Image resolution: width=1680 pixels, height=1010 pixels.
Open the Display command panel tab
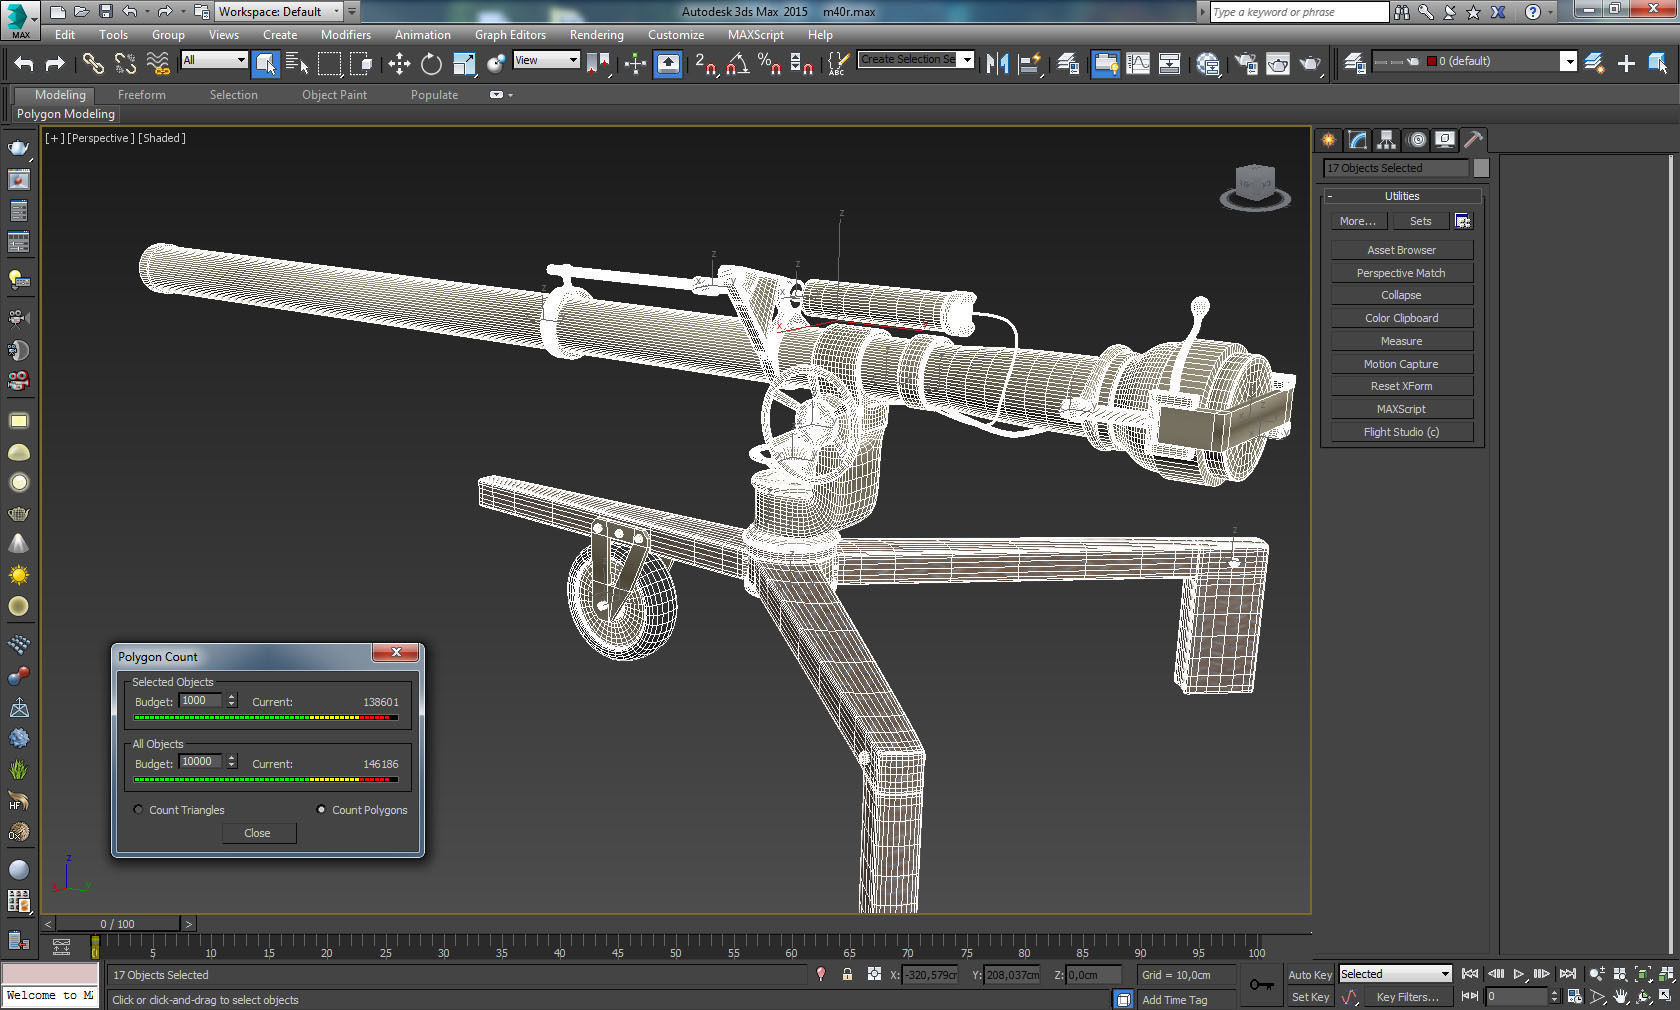tap(1445, 140)
